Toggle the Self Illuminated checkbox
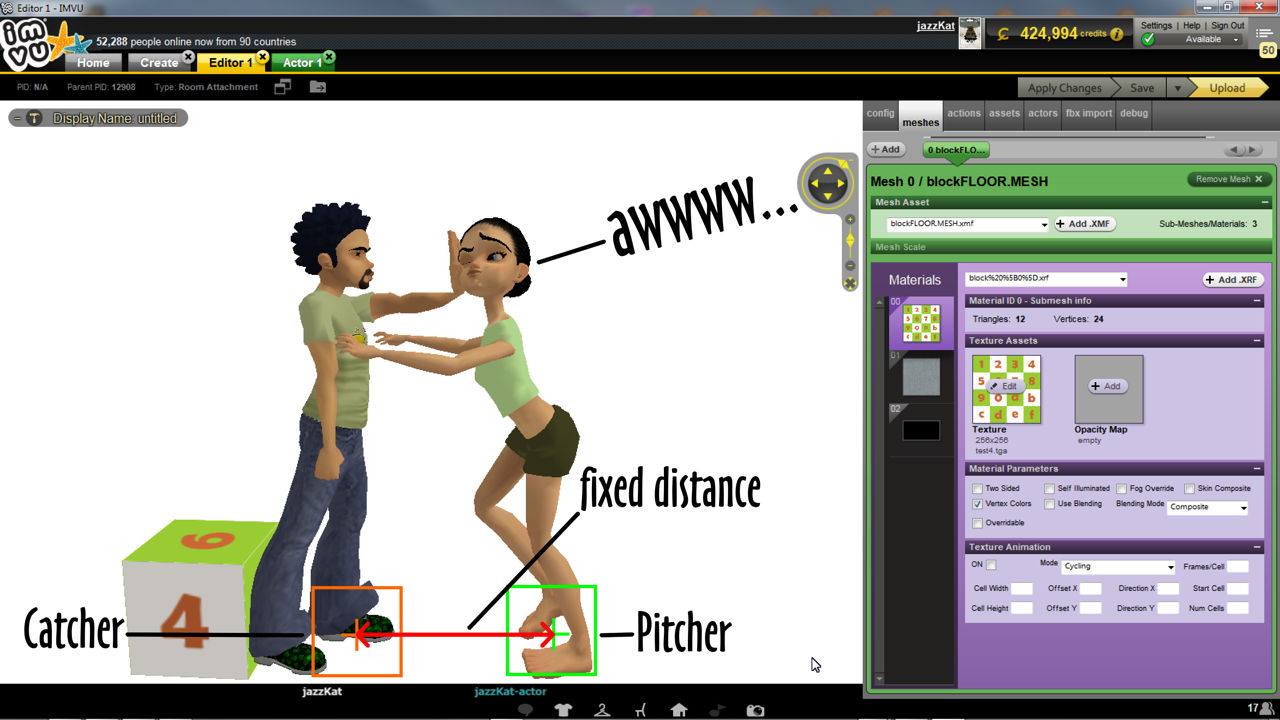Image resolution: width=1280 pixels, height=720 pixels. click(x=1050, y=489)
